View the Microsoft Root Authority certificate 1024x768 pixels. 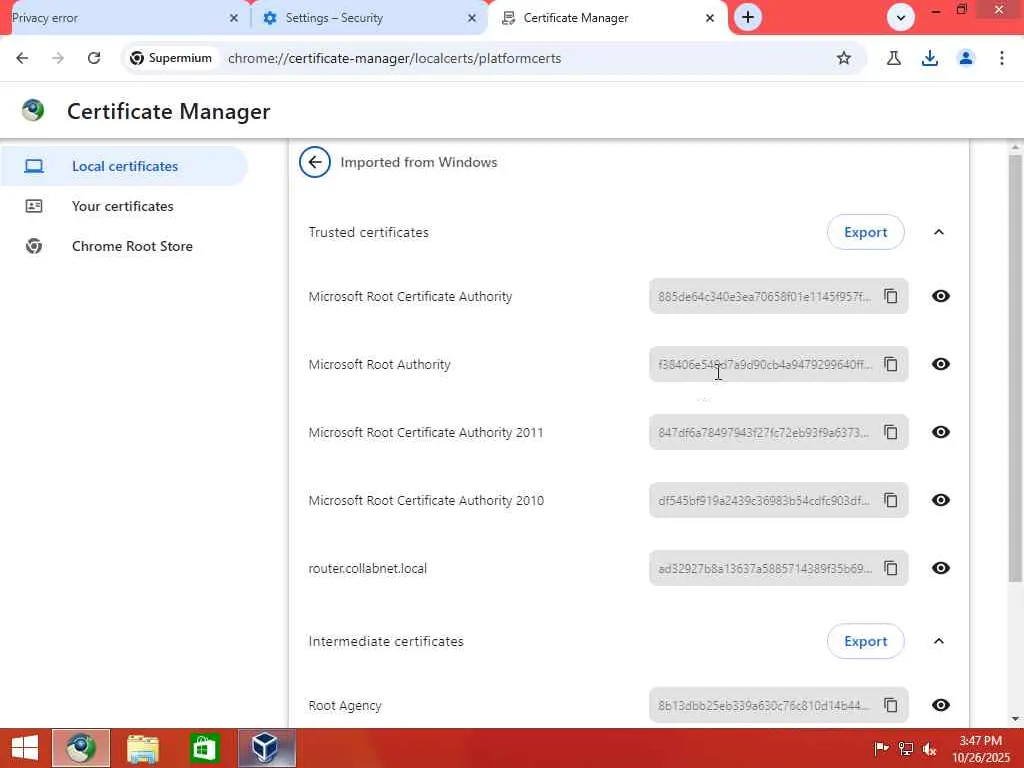coord(940,364)
